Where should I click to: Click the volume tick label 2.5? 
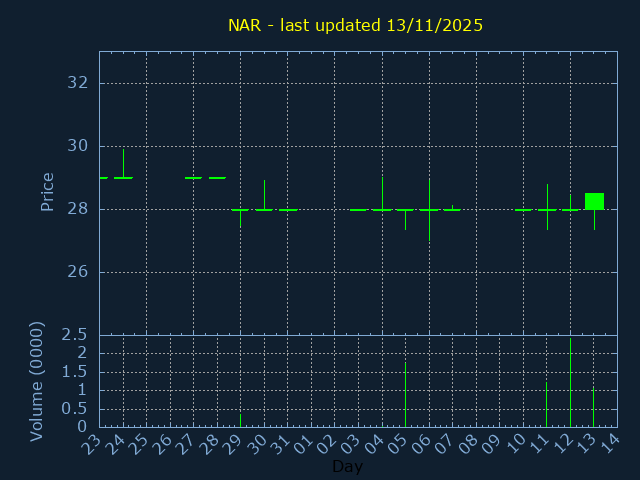coord(75,334)
